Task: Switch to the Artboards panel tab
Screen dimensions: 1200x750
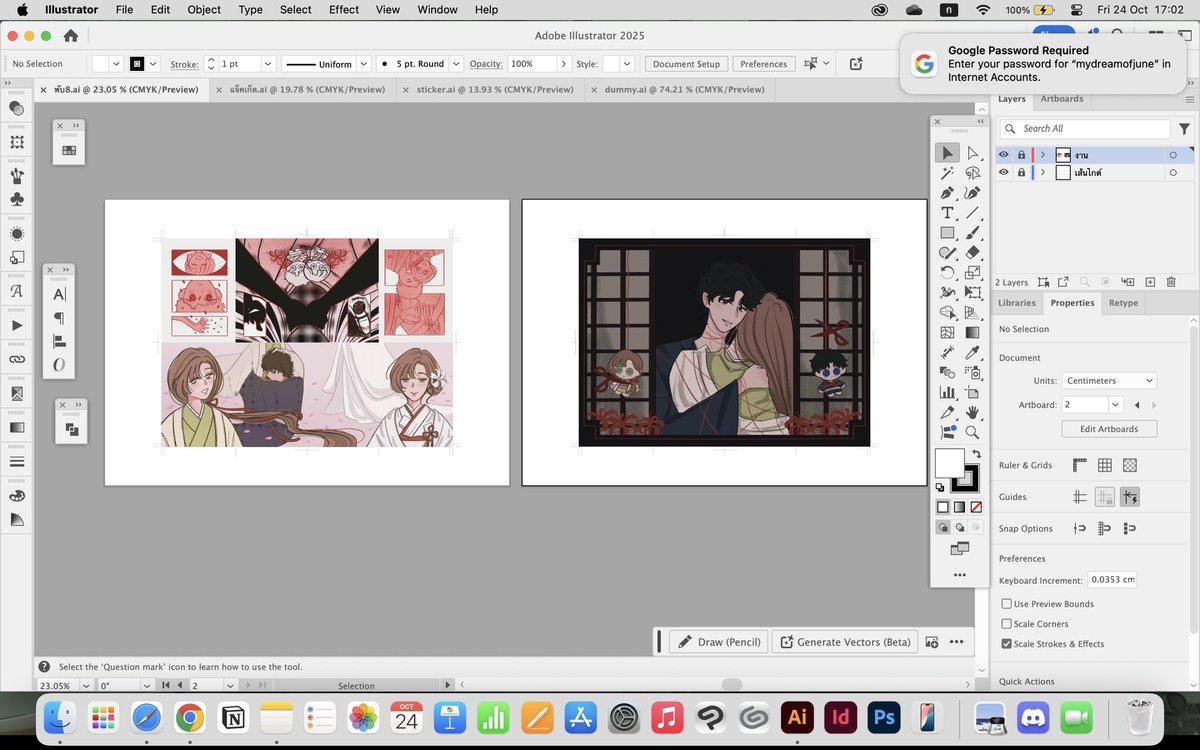Action: pyautogui.click(x=1062, y=99)
